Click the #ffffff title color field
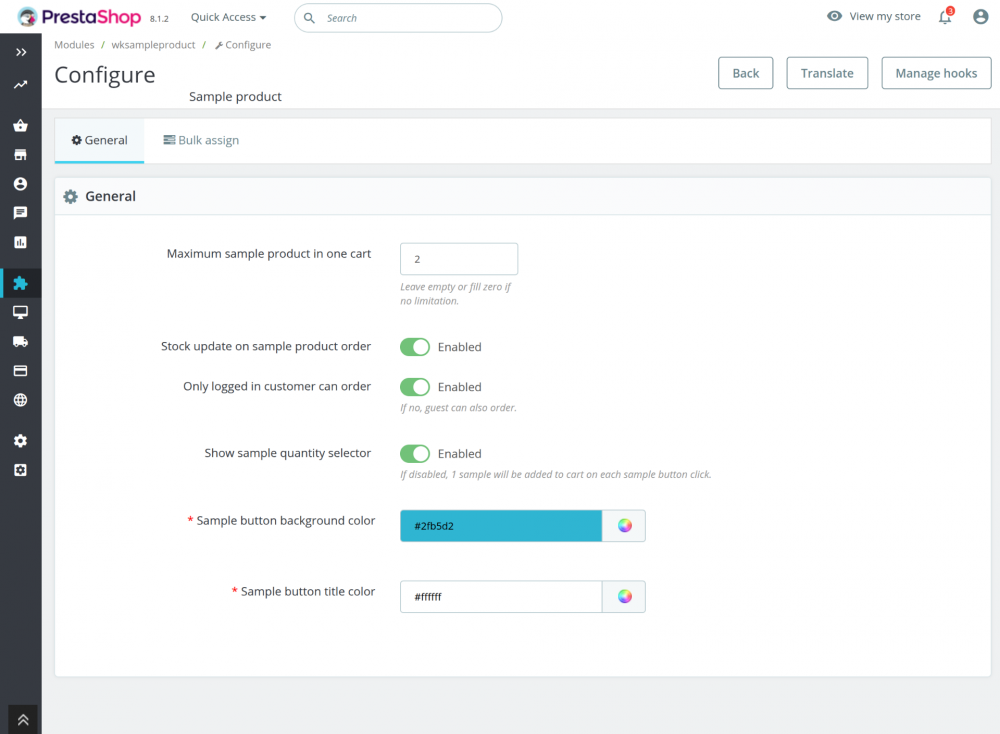Viewport: 1000px width, 734px height. [x=501, y=597]
